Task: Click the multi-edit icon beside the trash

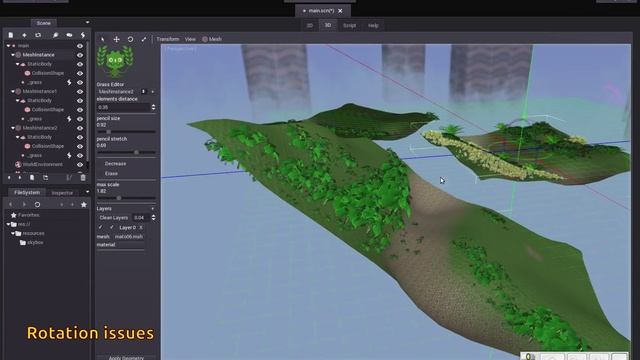Action: [69, 178]
